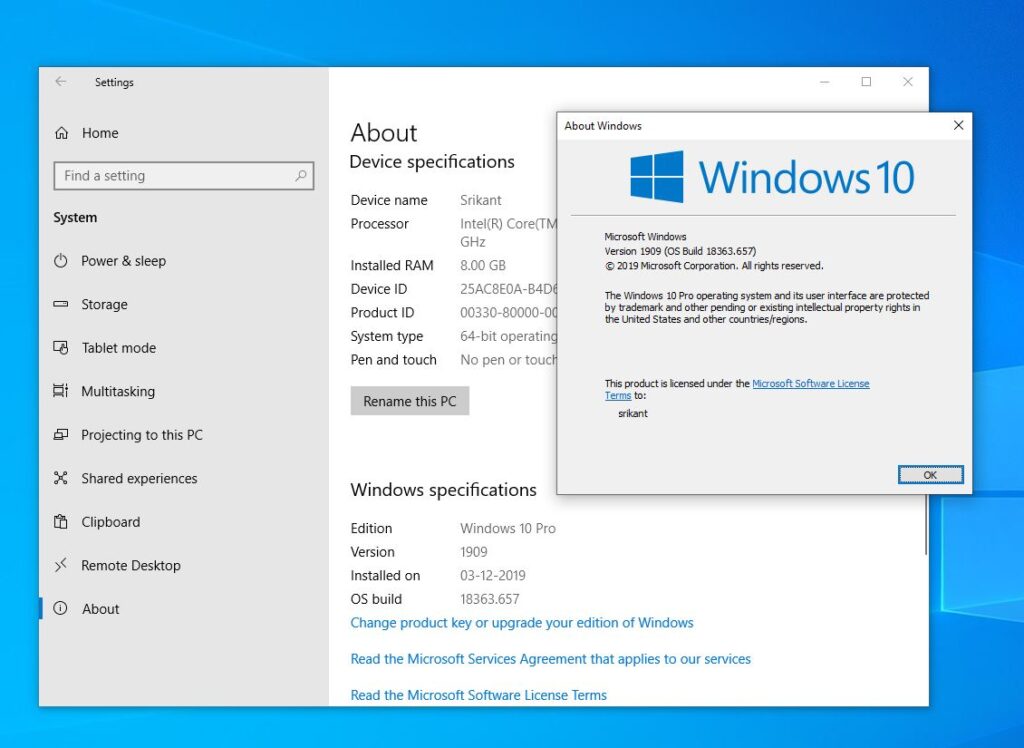Select About in sidebar
This screenshot has height=748, width=1024.
[101, 609]
